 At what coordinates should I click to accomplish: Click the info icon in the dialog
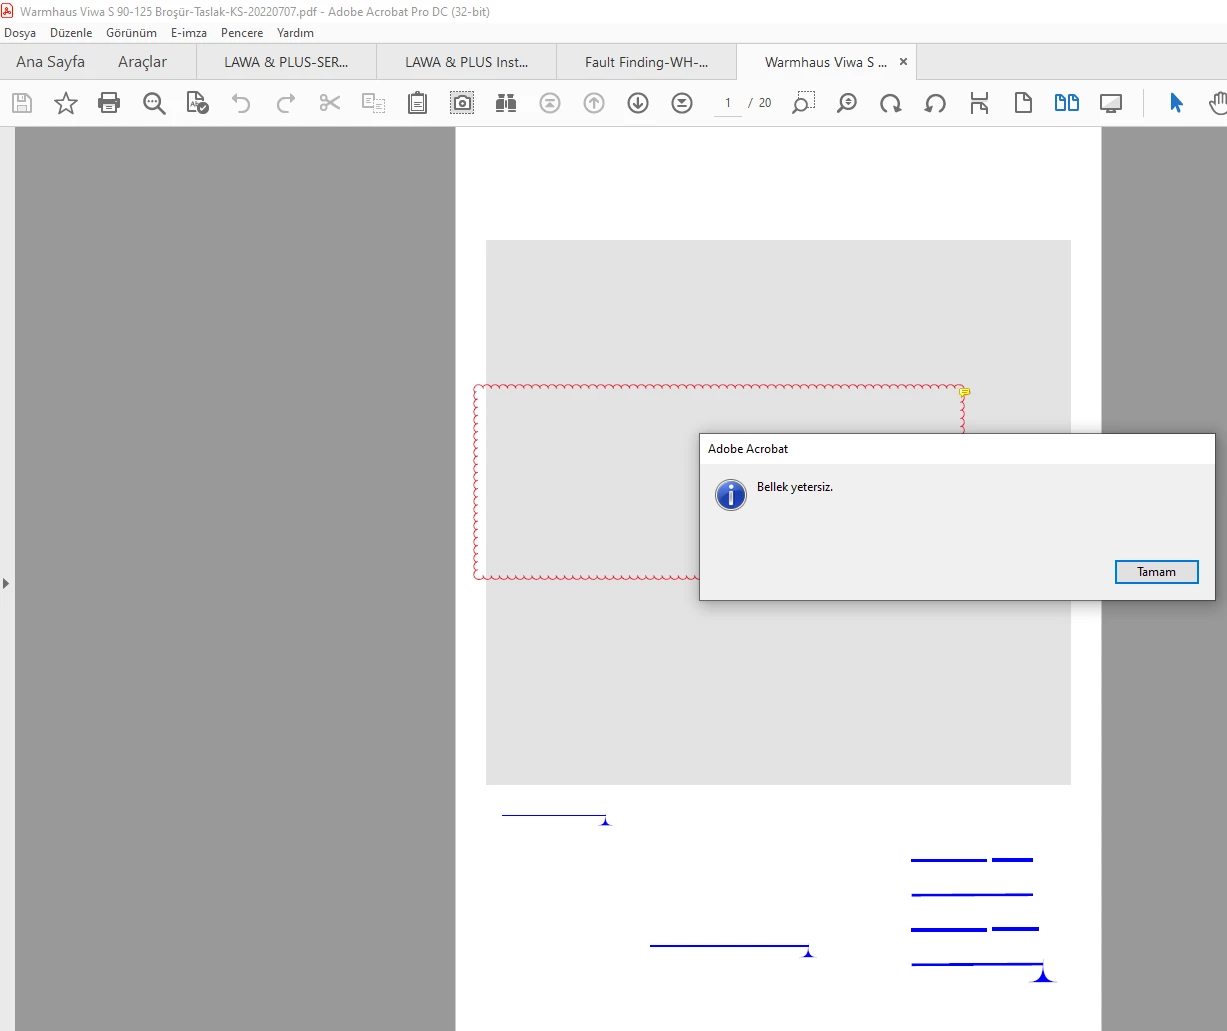pos(731,494)
